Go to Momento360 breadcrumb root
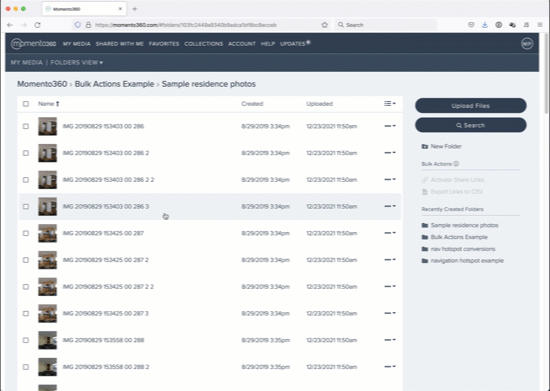The width and height of the screenshot is (550, 391). click(42, 84)
